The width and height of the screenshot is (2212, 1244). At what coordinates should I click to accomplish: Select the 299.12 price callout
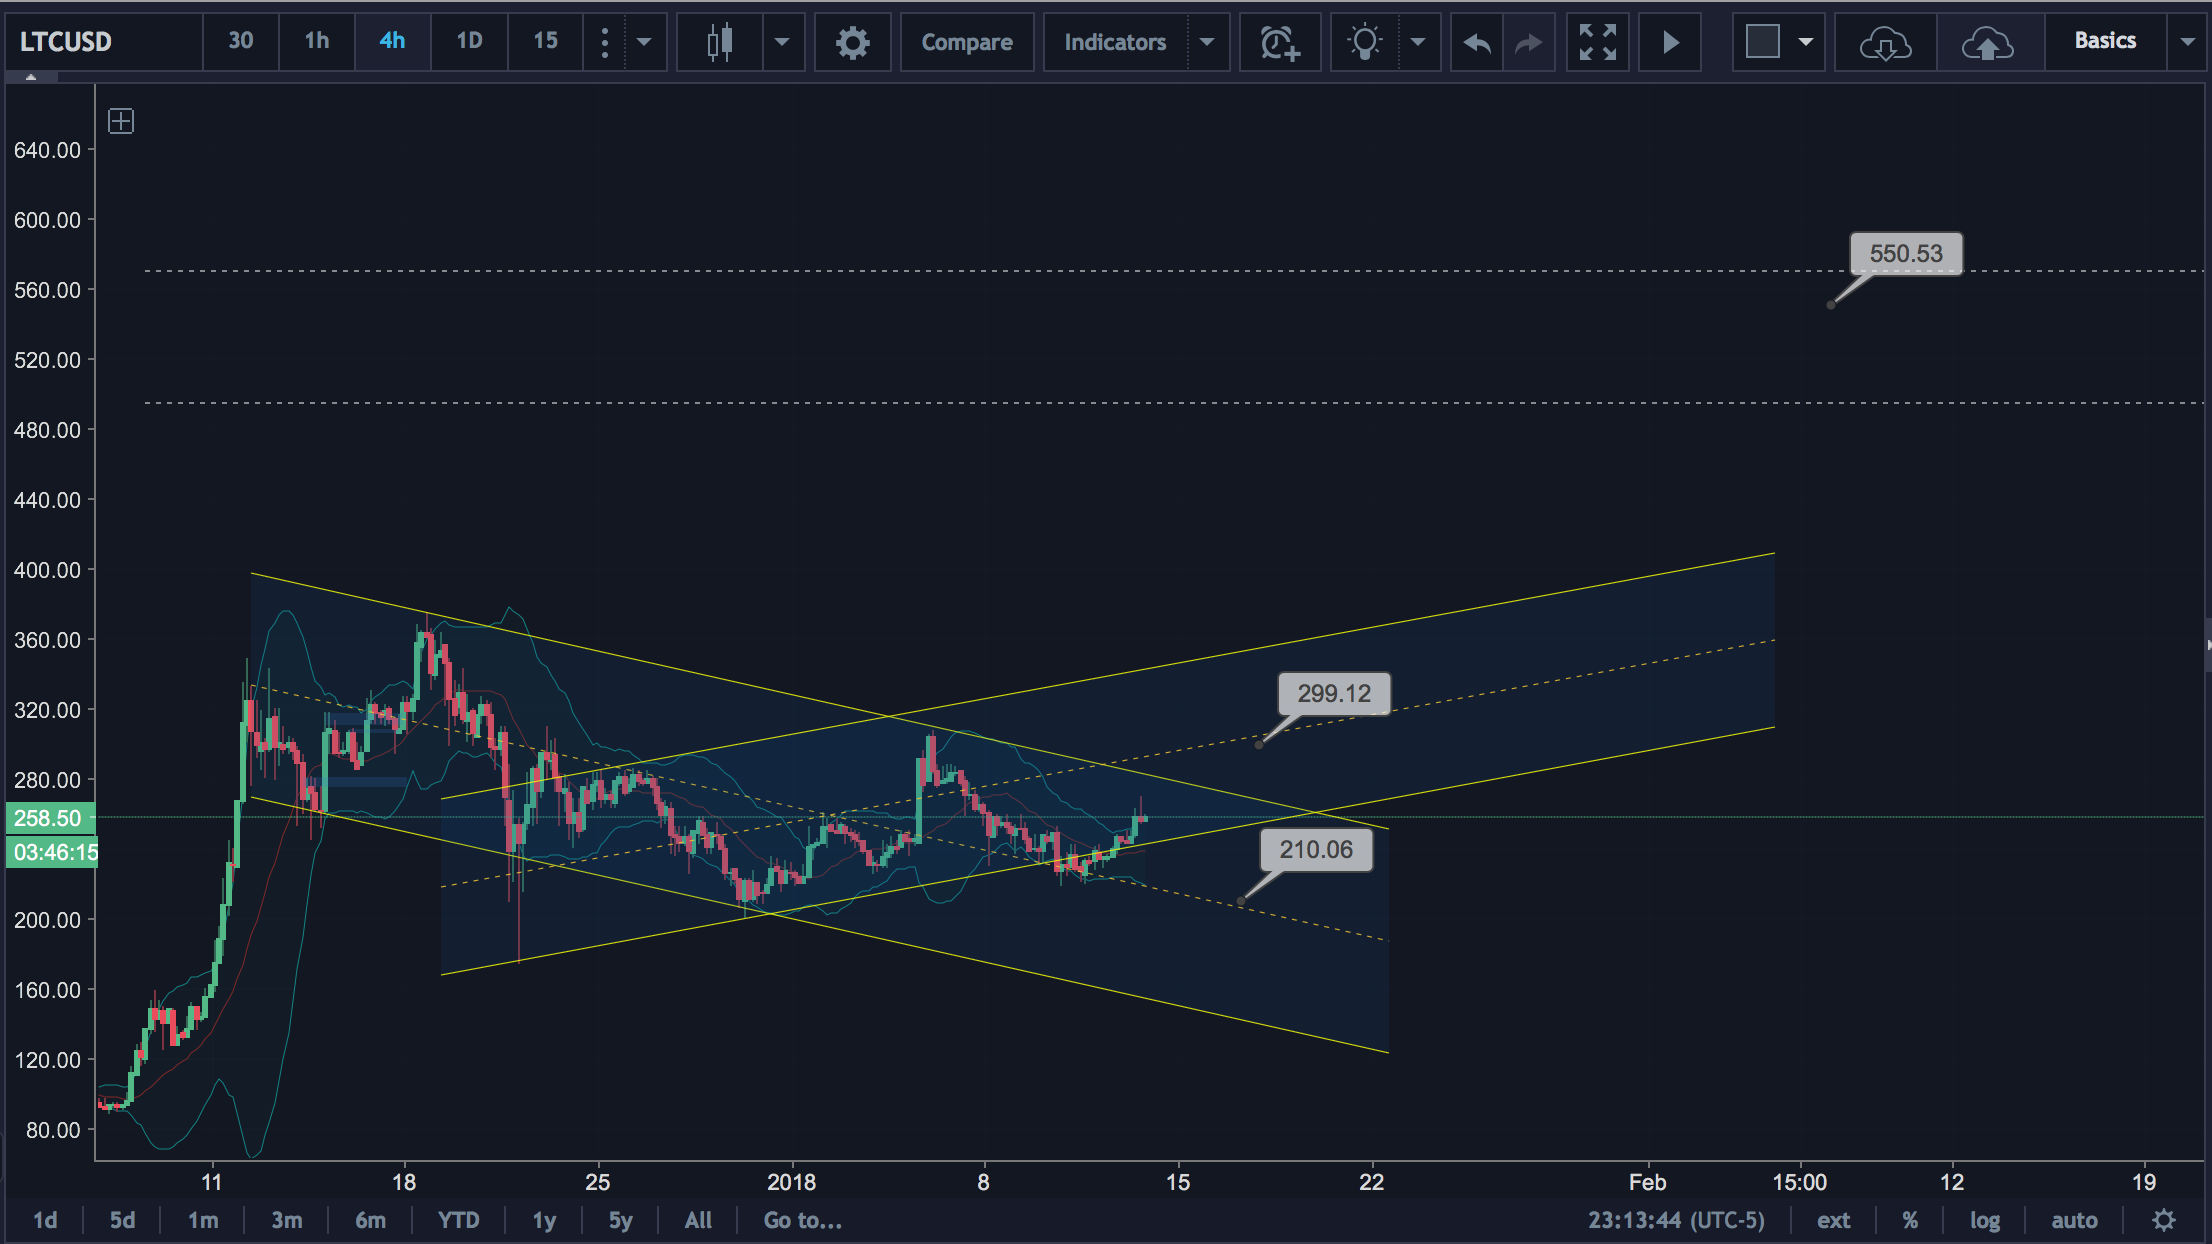1334,694
